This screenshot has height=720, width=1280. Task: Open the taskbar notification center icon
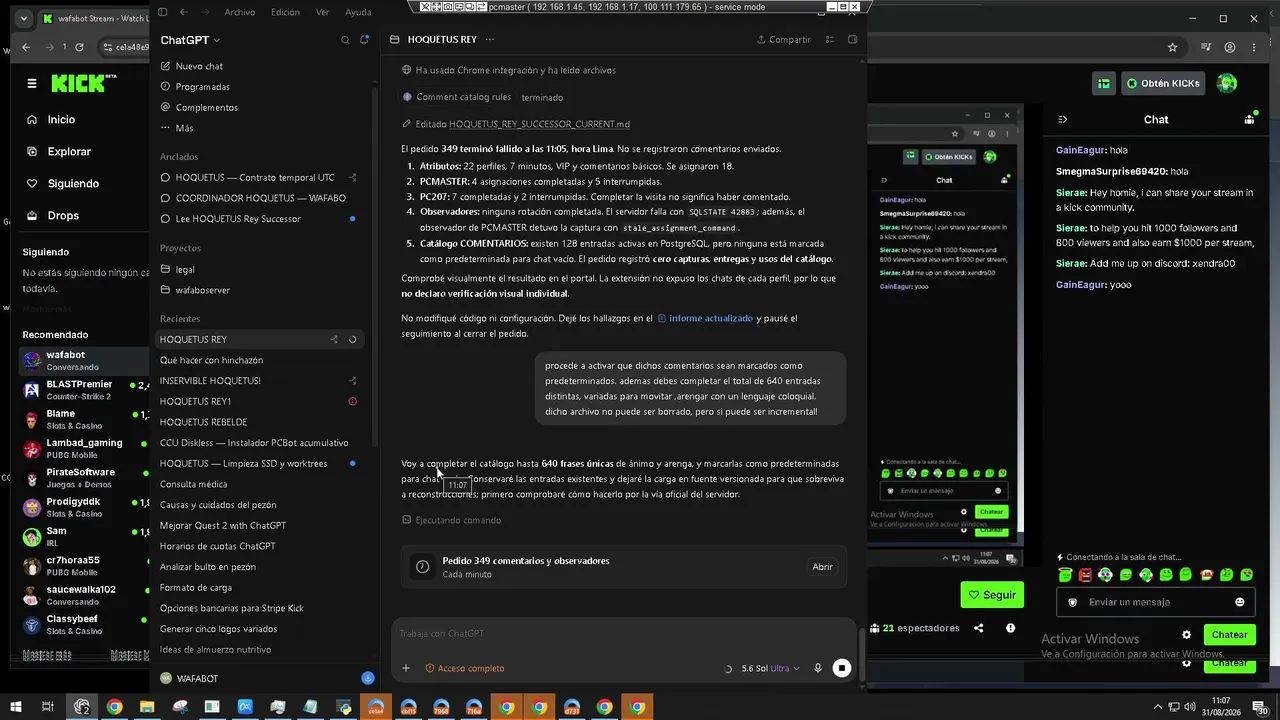point(1260,707)
